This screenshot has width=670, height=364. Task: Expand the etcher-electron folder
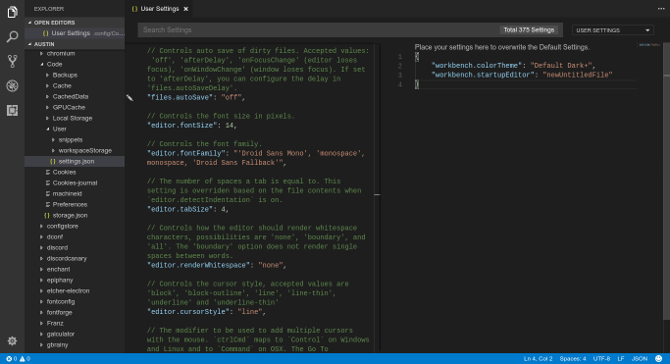(x=75, y=291)
